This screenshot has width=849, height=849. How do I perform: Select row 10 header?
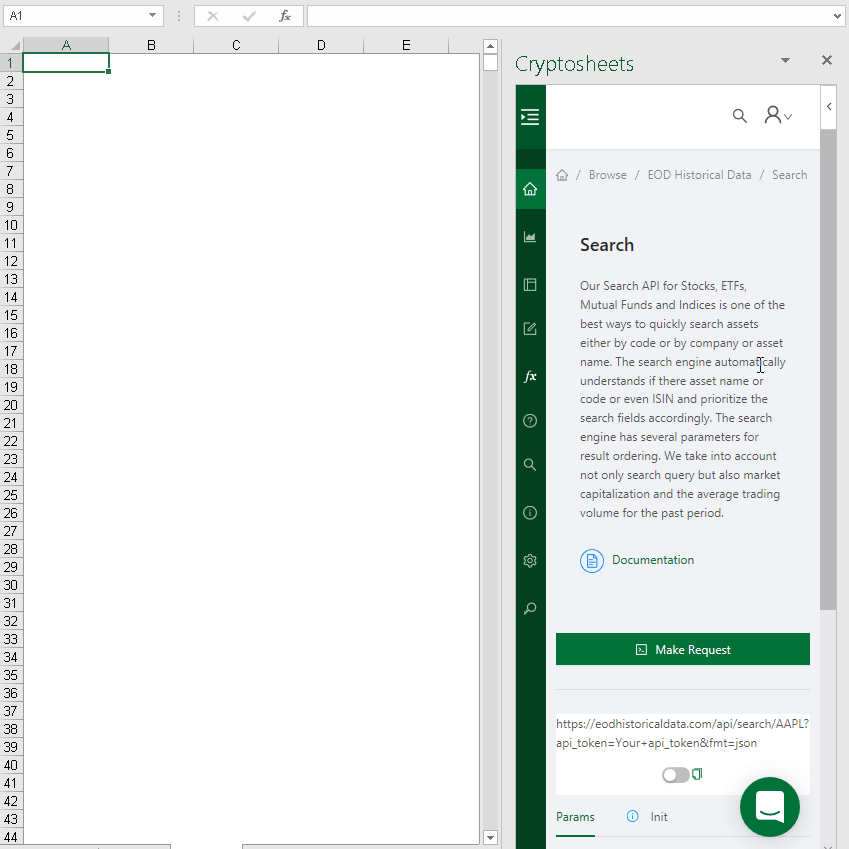tap(11, 225)
